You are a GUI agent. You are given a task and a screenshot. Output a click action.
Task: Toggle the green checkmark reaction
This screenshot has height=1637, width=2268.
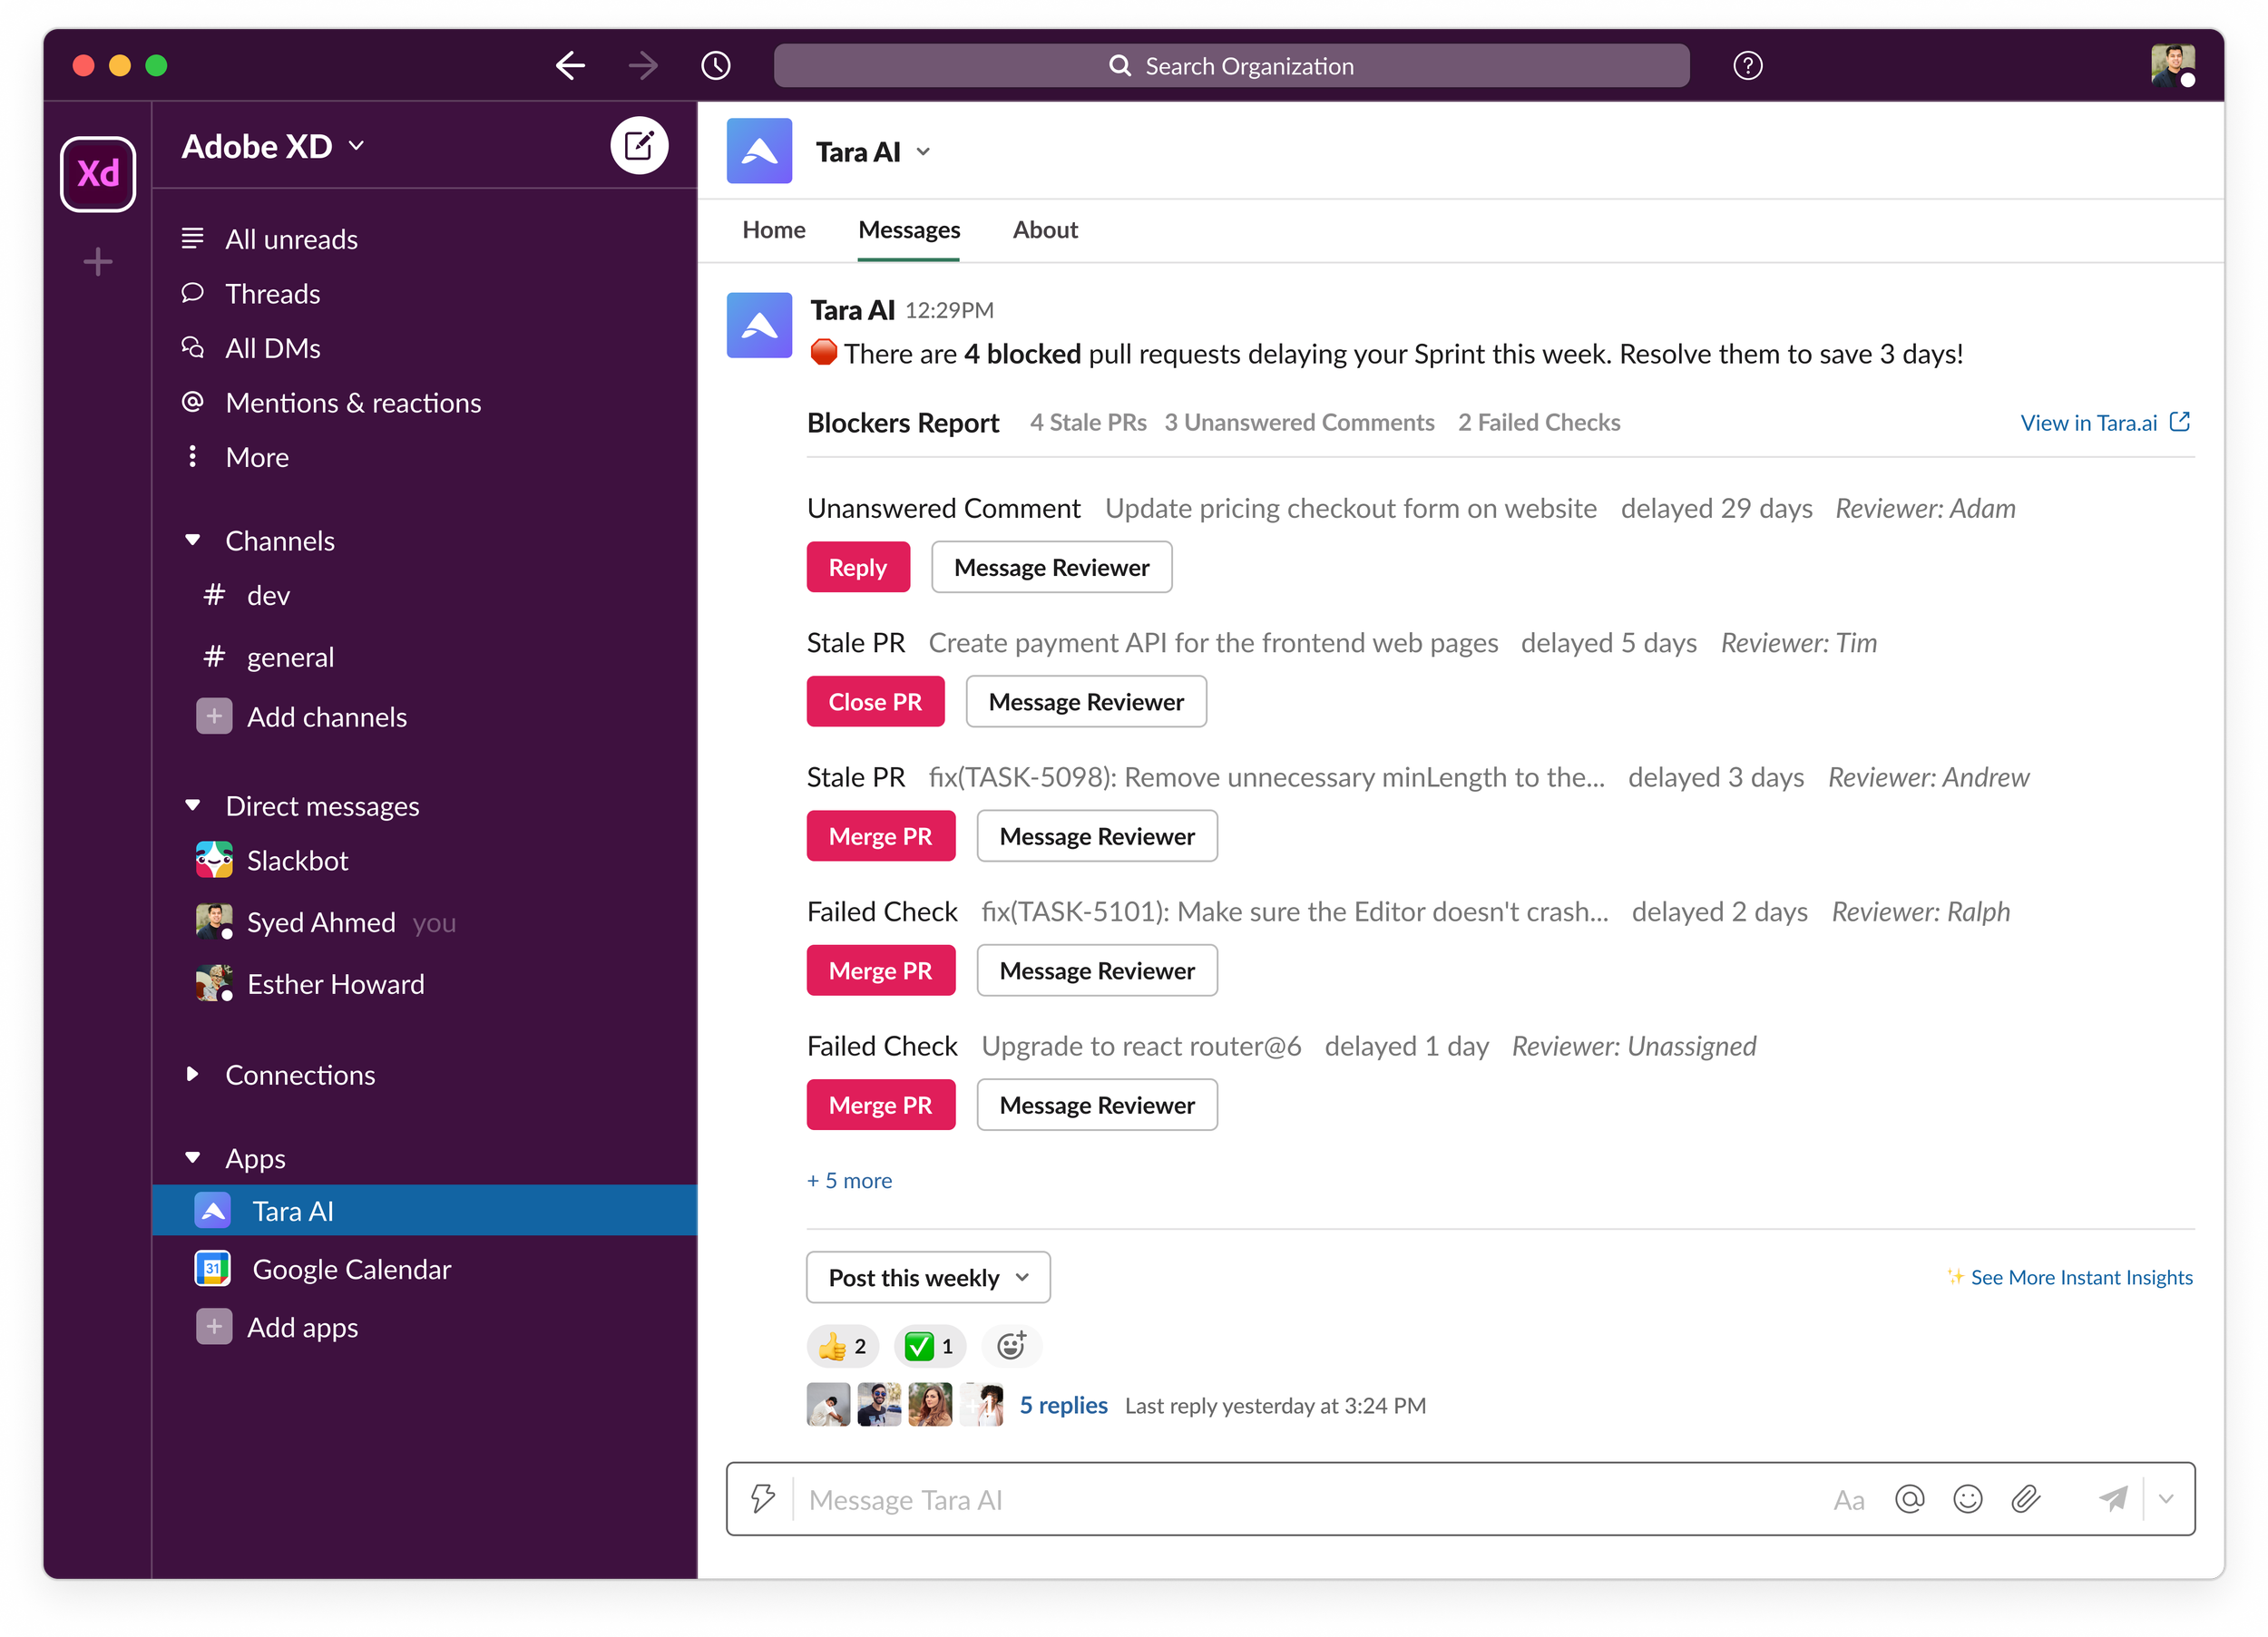(x=929, y=1346)
